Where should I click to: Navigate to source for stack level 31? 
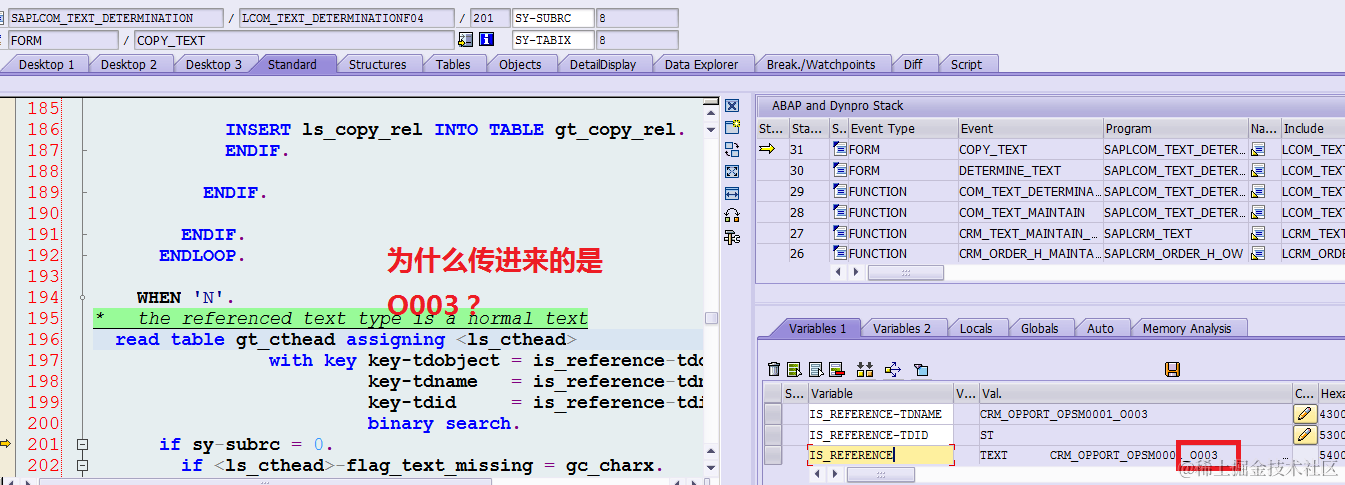[1258, 149]
